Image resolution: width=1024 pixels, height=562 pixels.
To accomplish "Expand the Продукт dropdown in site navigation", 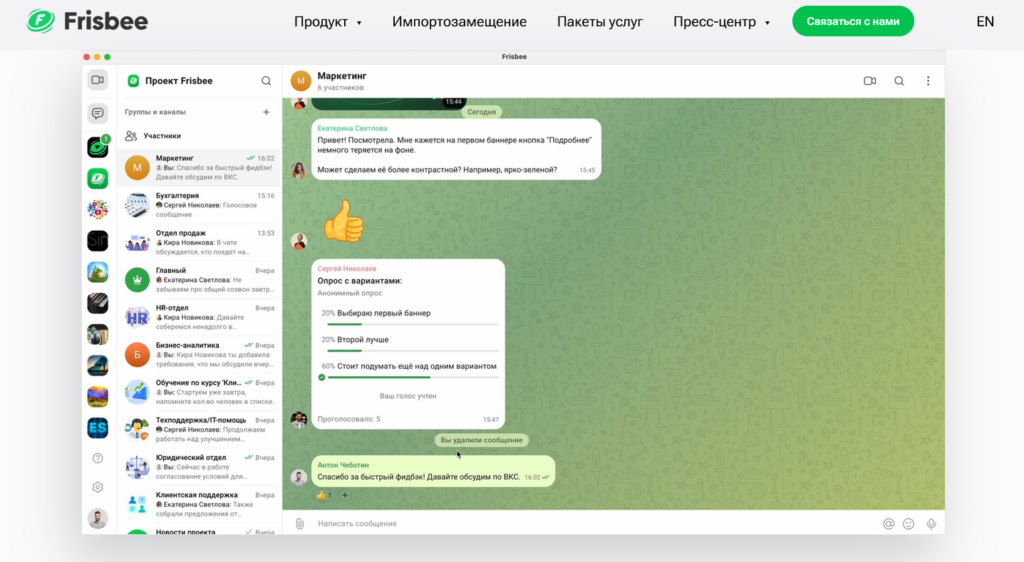I will coord(327,22).
